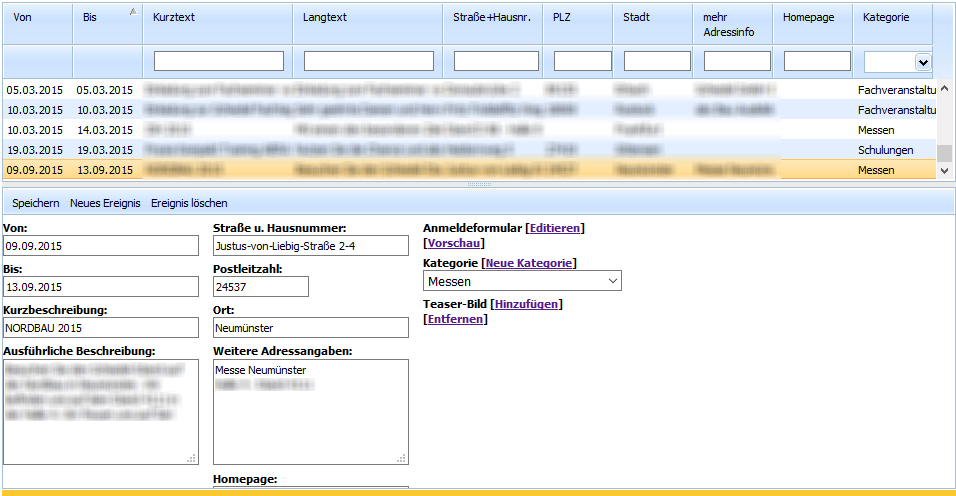Click the Bis column sort arrow

(x=134, y=11)
